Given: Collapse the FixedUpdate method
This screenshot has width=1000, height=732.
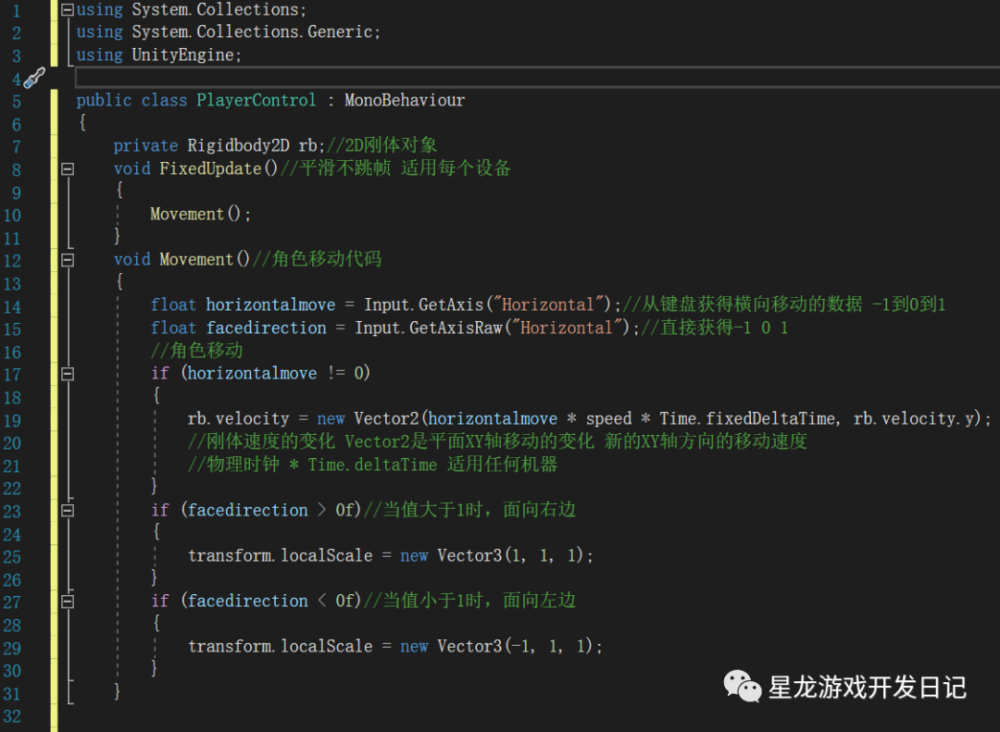Looking at the screenshot, I should coord(67,169).
